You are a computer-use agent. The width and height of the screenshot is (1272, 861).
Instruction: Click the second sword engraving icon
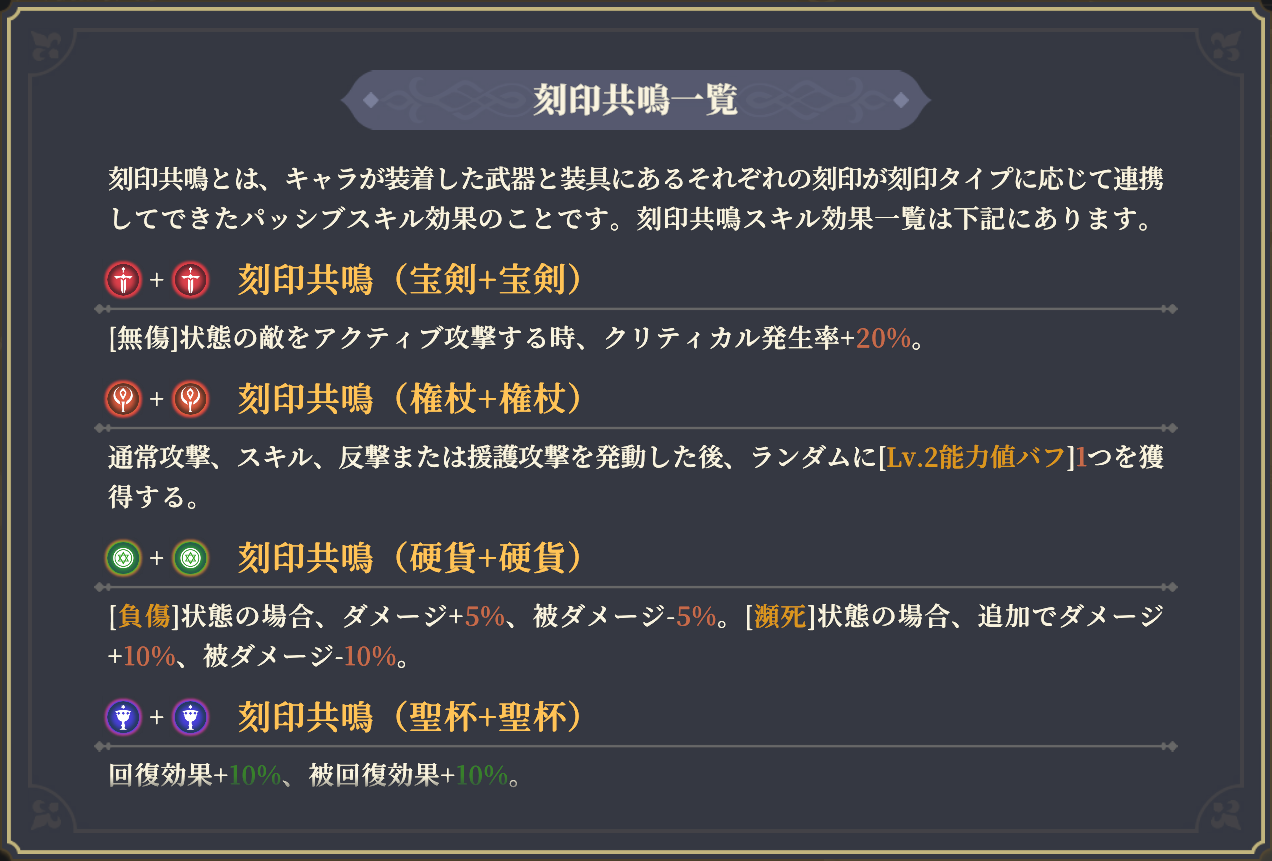pos(190,281)
